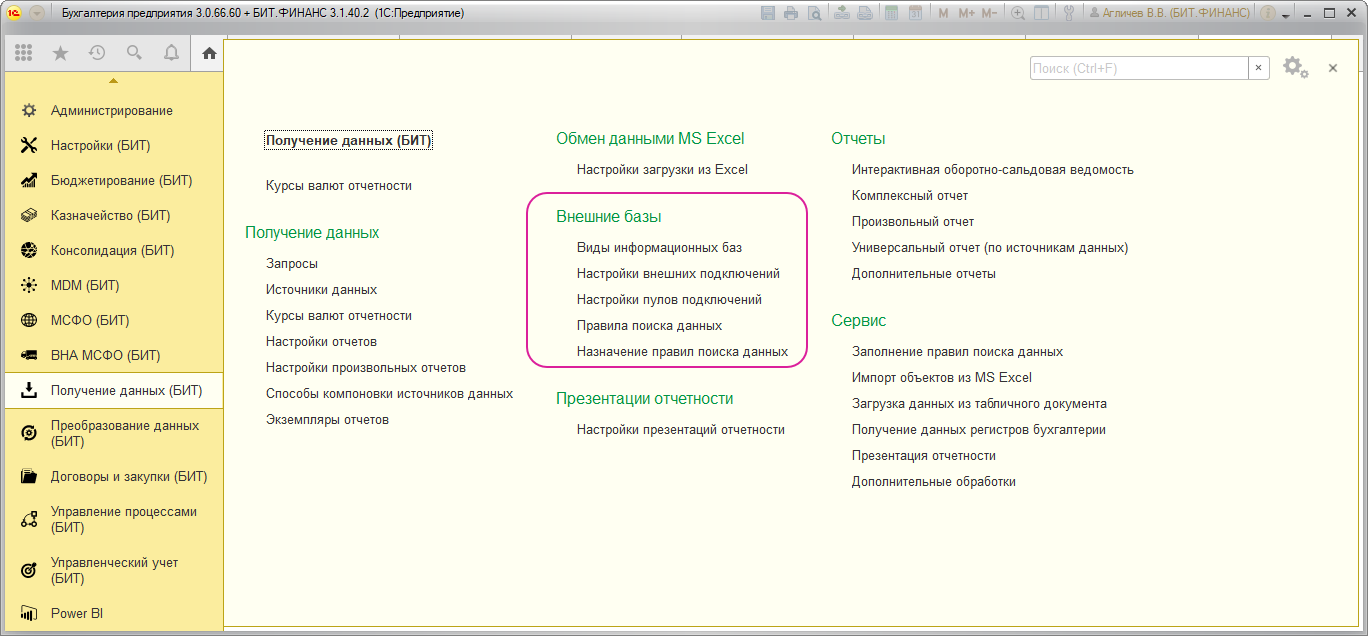Click the Поиск (Ctrl+F) search field
The height and width of the screenshot is (636, 1368).
(x=1138, y=68)
